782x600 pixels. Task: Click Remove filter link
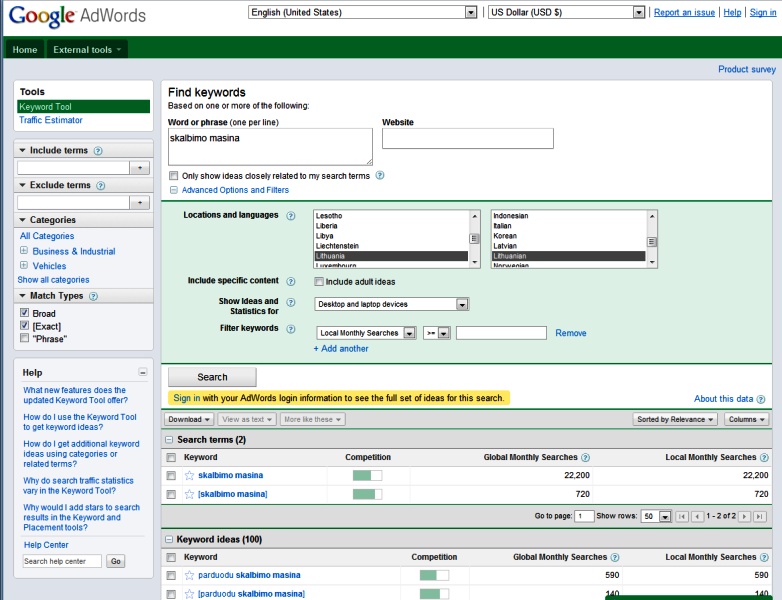[x=571, y=333]
